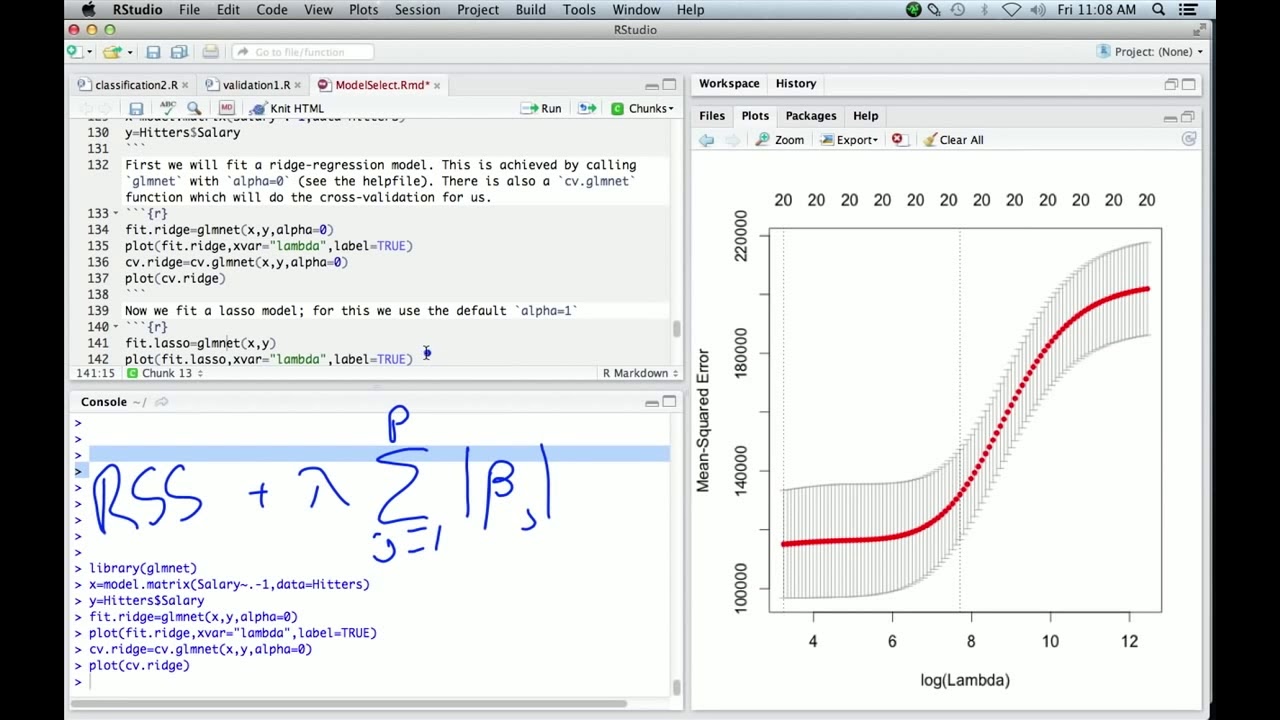Image resolution: width=1280 pixels, height=720 pixels.
Task: Click the Wi-Fi status icon
Action: (x=1011, y=10)
